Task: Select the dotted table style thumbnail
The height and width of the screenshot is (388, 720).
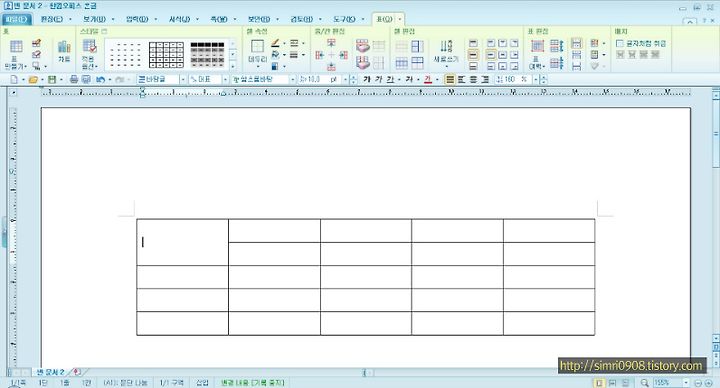Action: click(x=125, y=55)
